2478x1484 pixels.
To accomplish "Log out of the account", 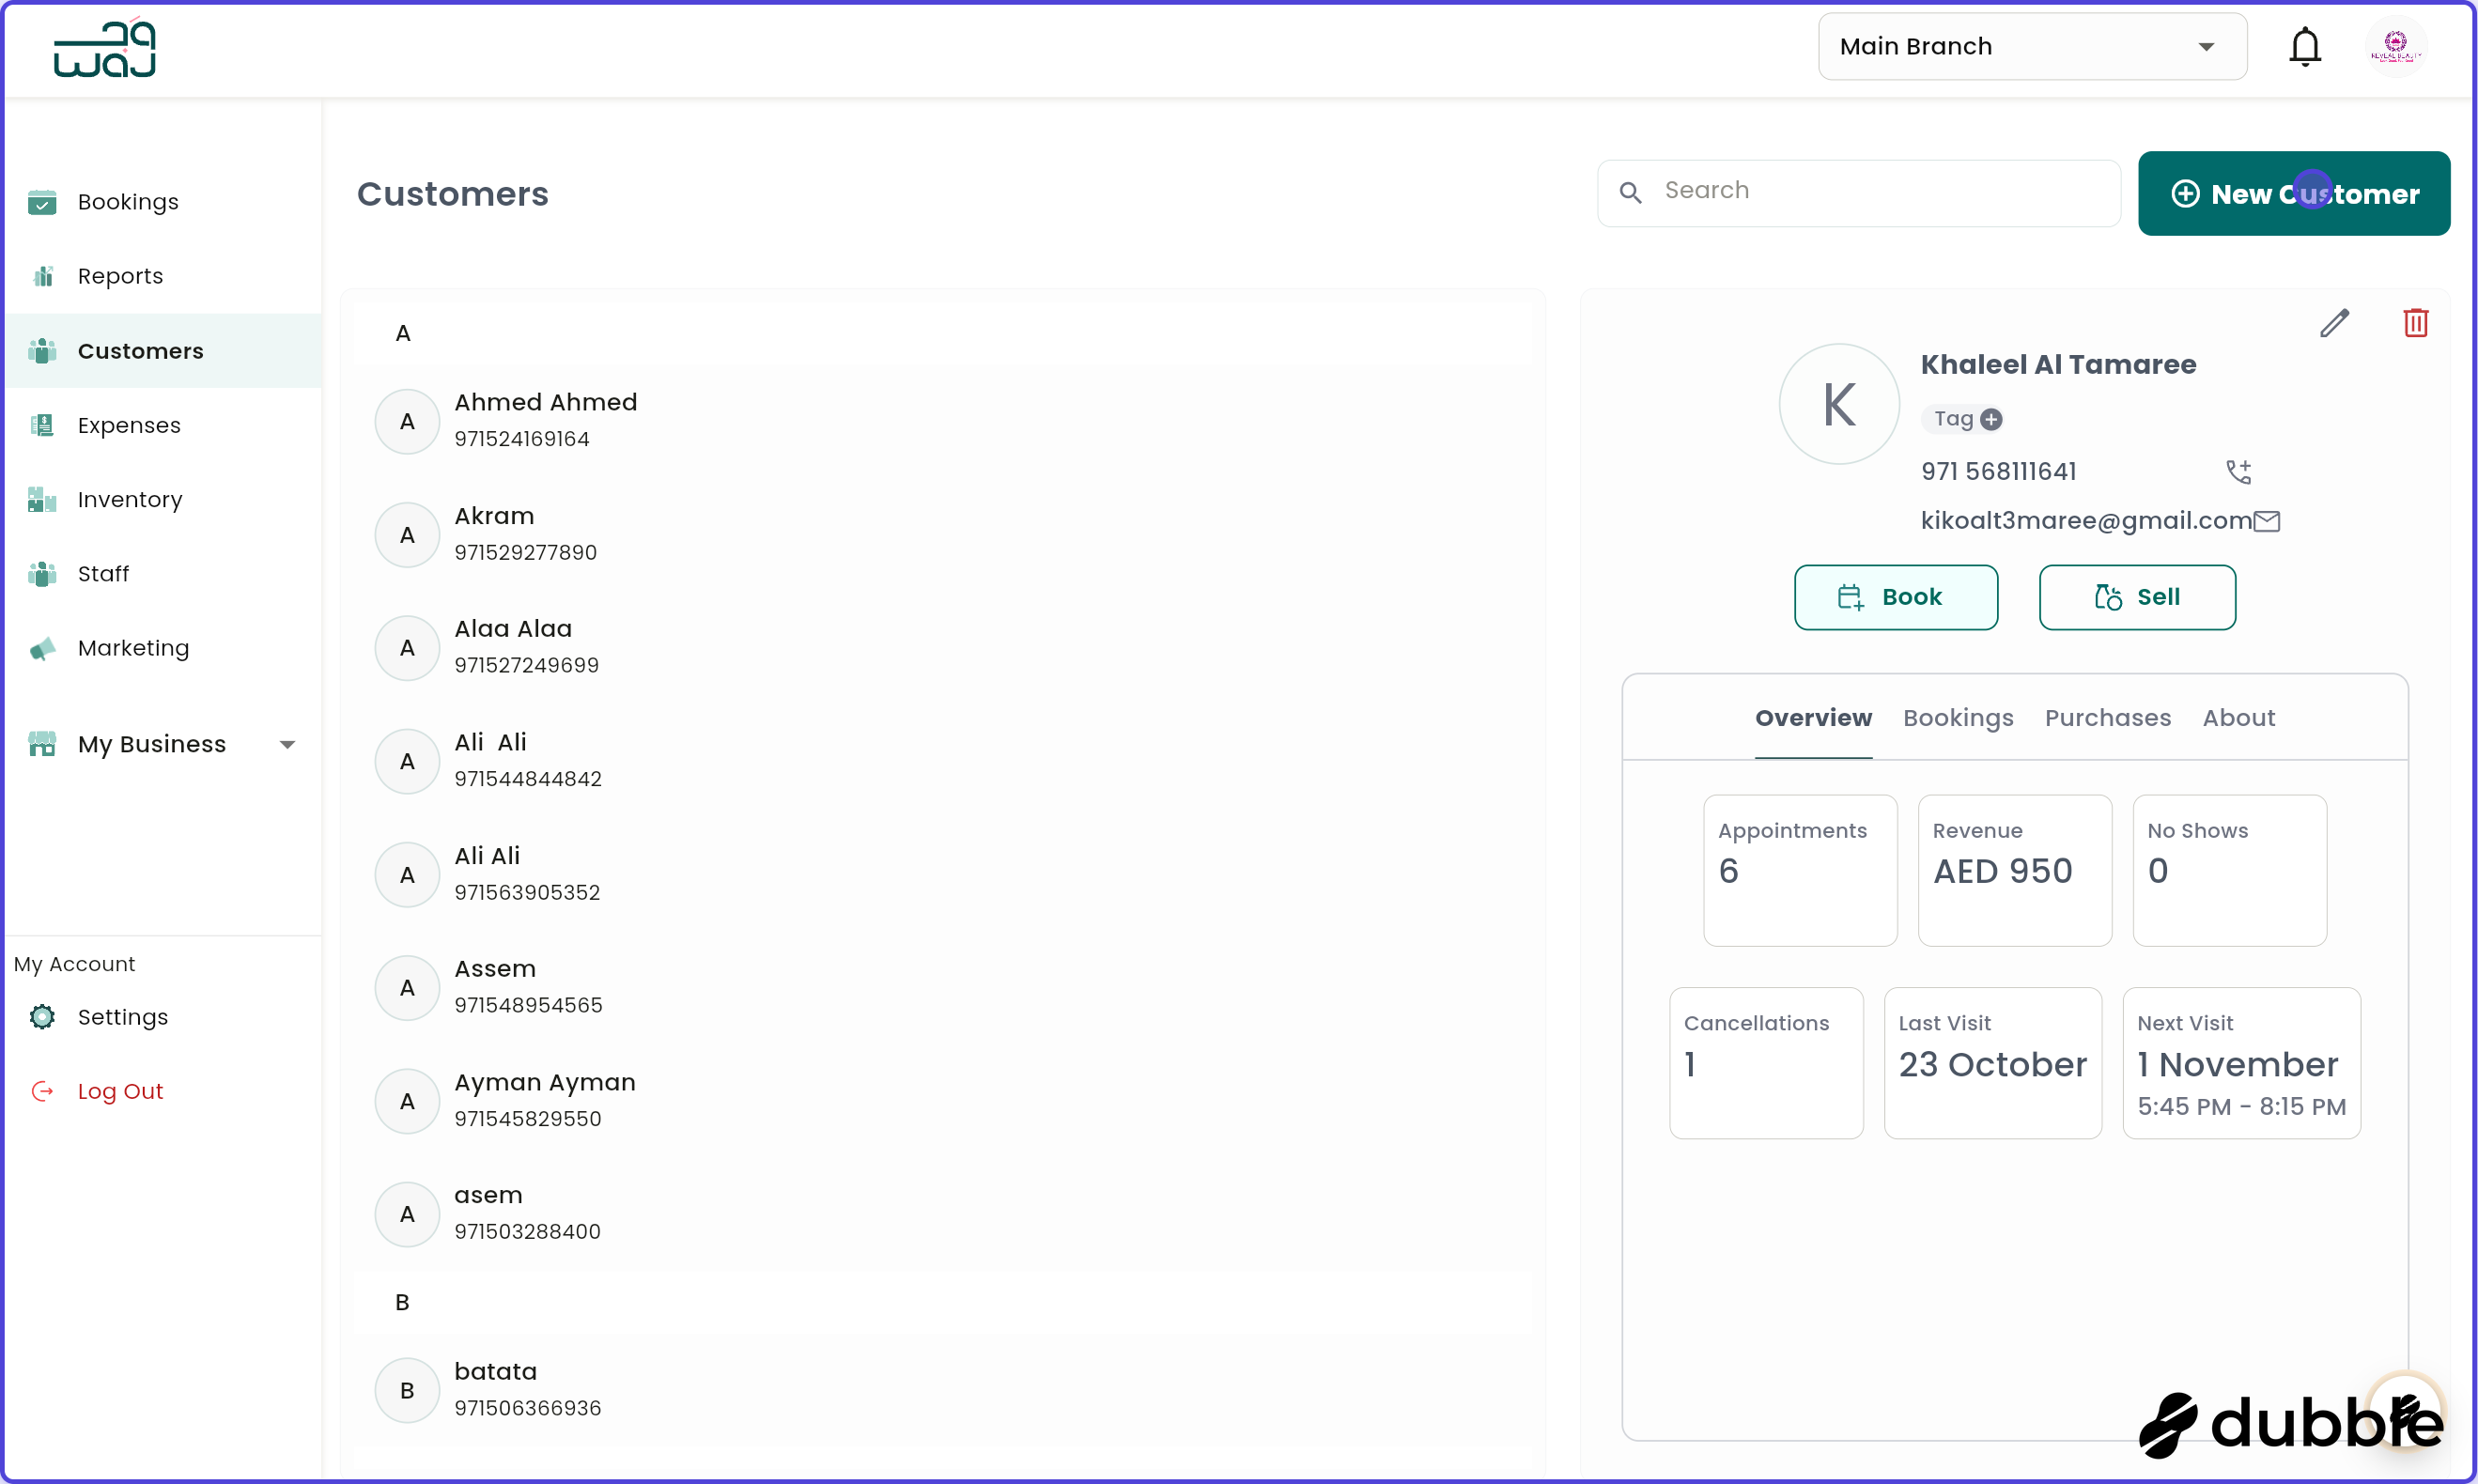I will [120, 1091].
